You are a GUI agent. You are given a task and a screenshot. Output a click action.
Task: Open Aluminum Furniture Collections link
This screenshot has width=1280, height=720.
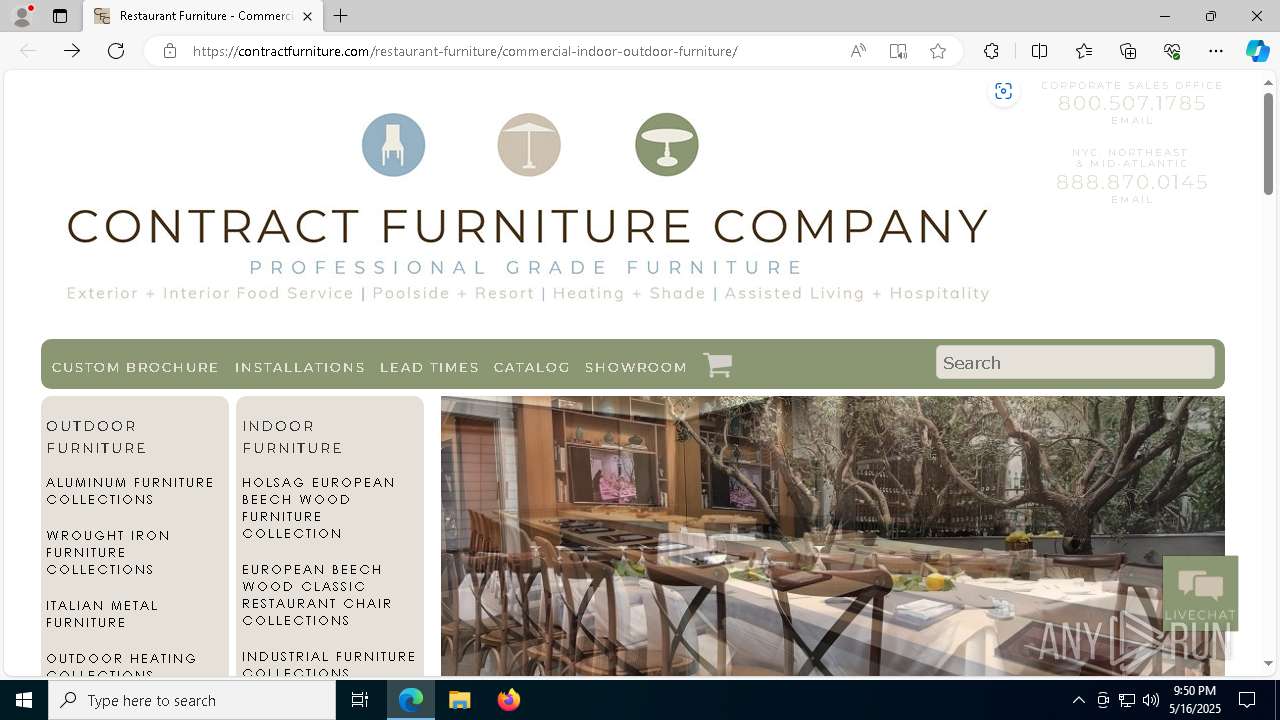point(130,491)
